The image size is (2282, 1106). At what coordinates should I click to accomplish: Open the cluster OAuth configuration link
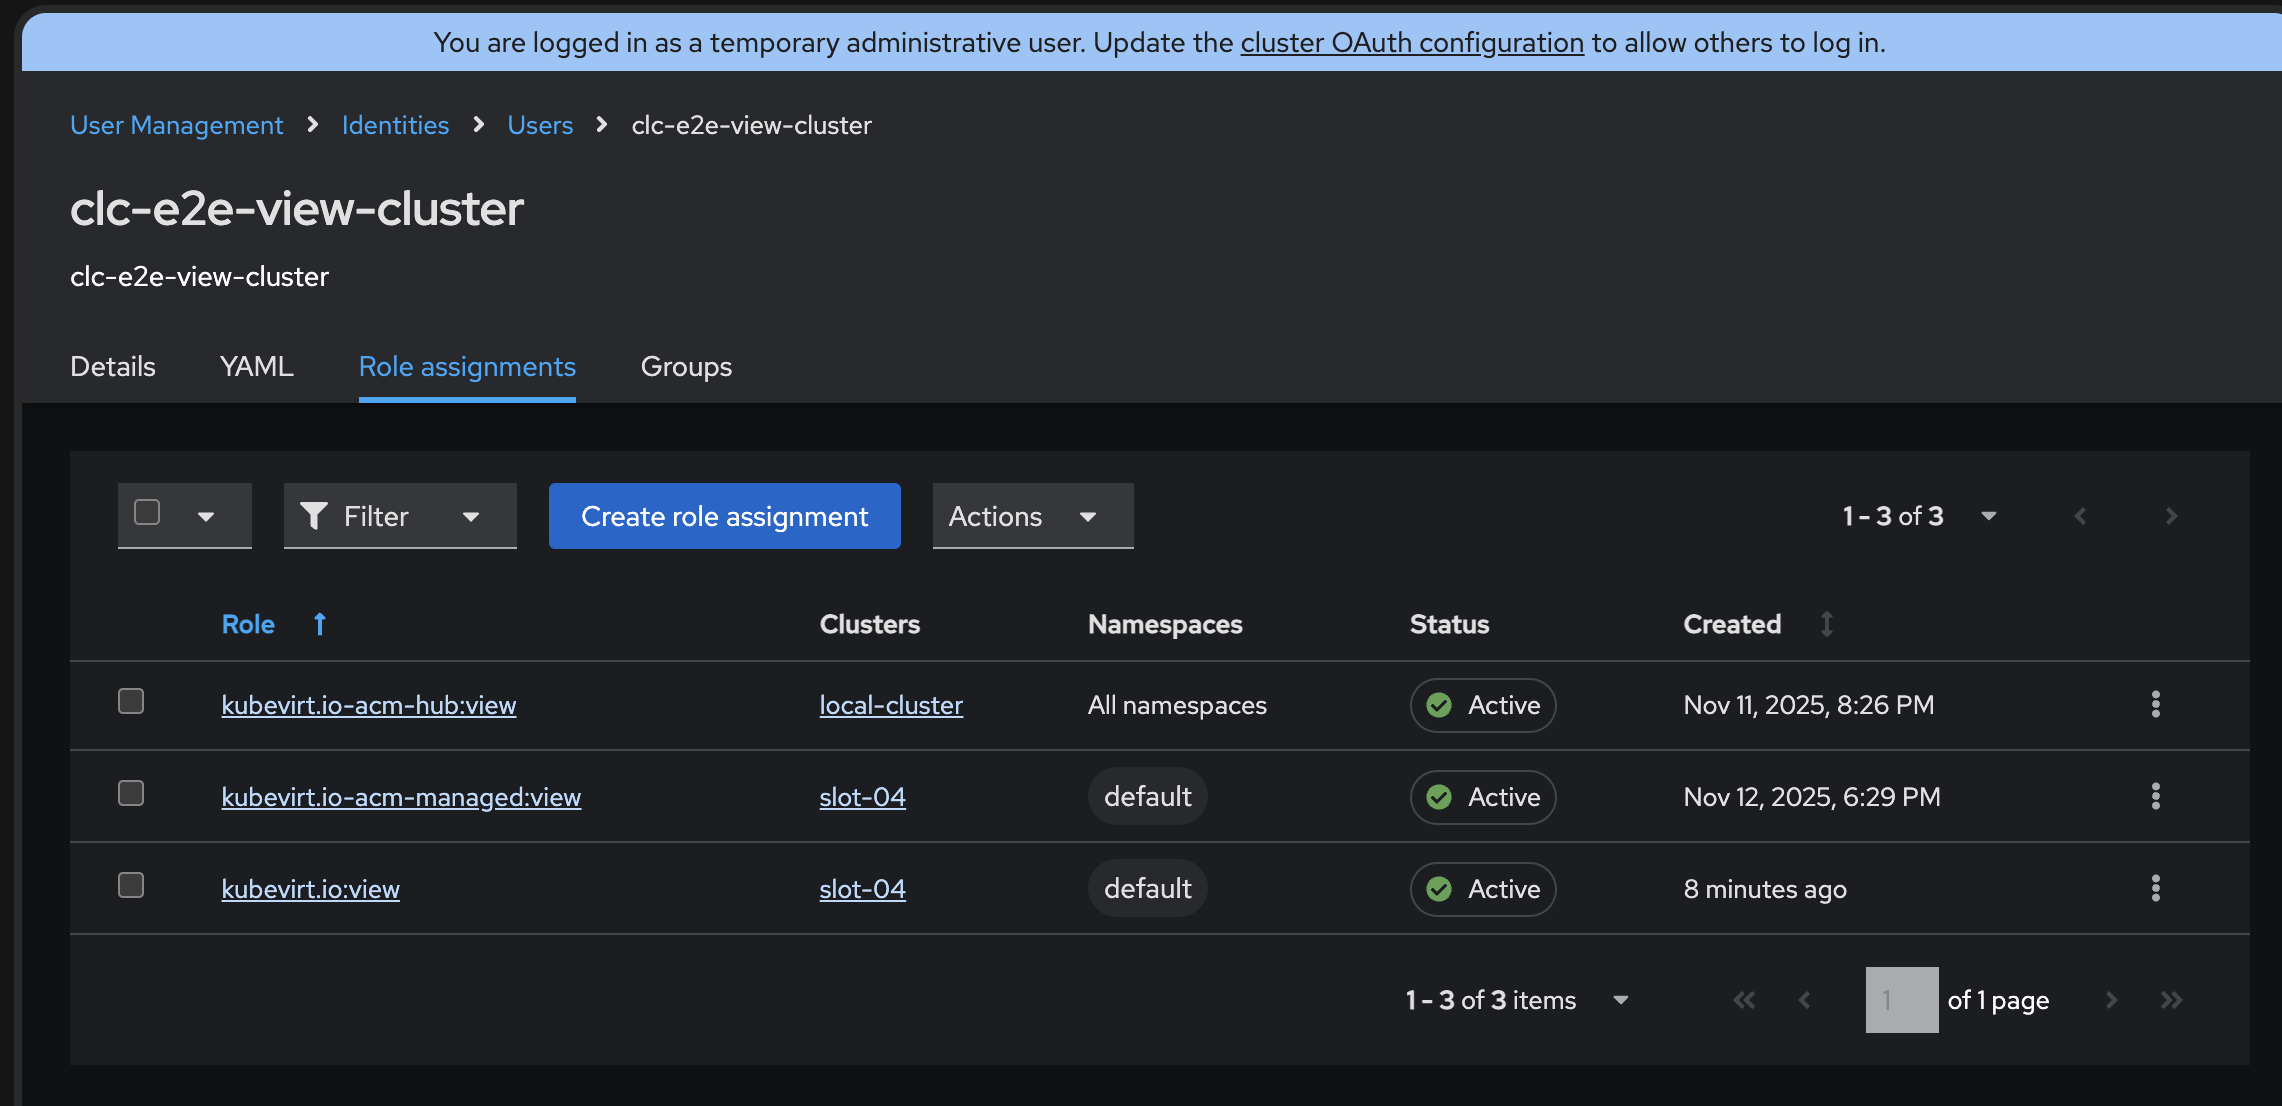(1412, 43)
